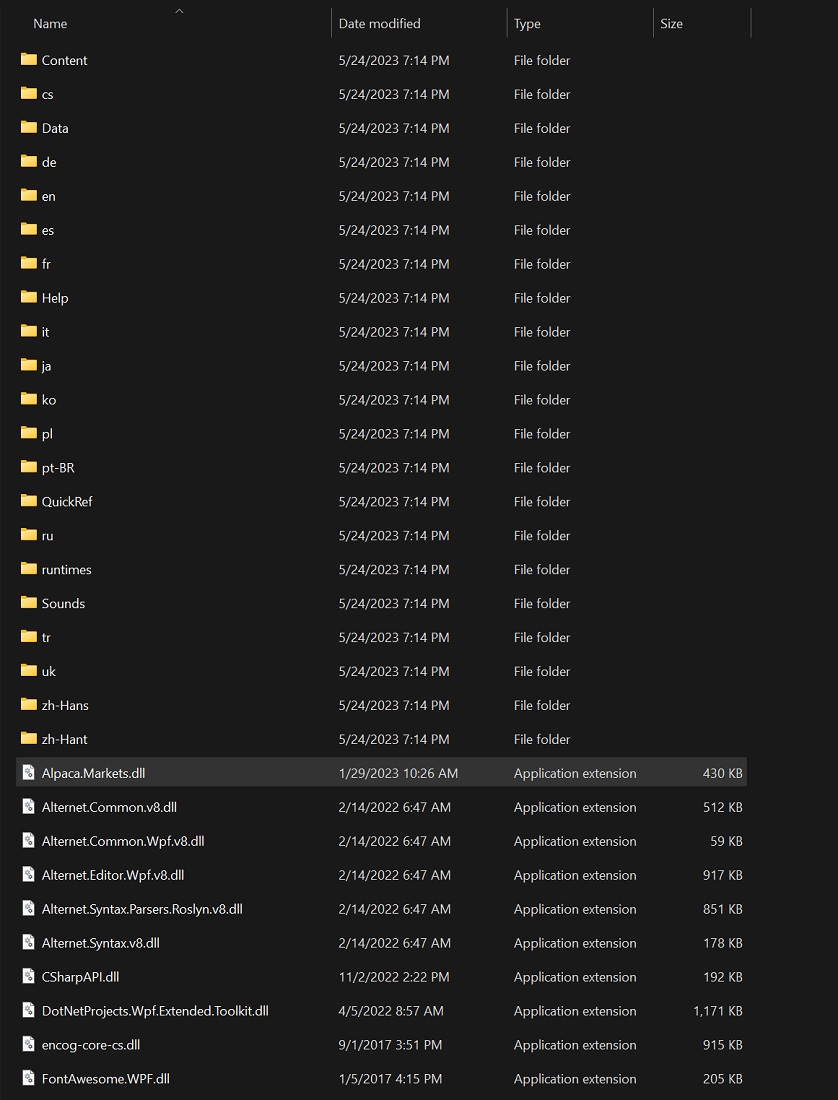
Task: Click the 4/5/2022 8:57 AM date
Action: click(x=391, y=1011)
